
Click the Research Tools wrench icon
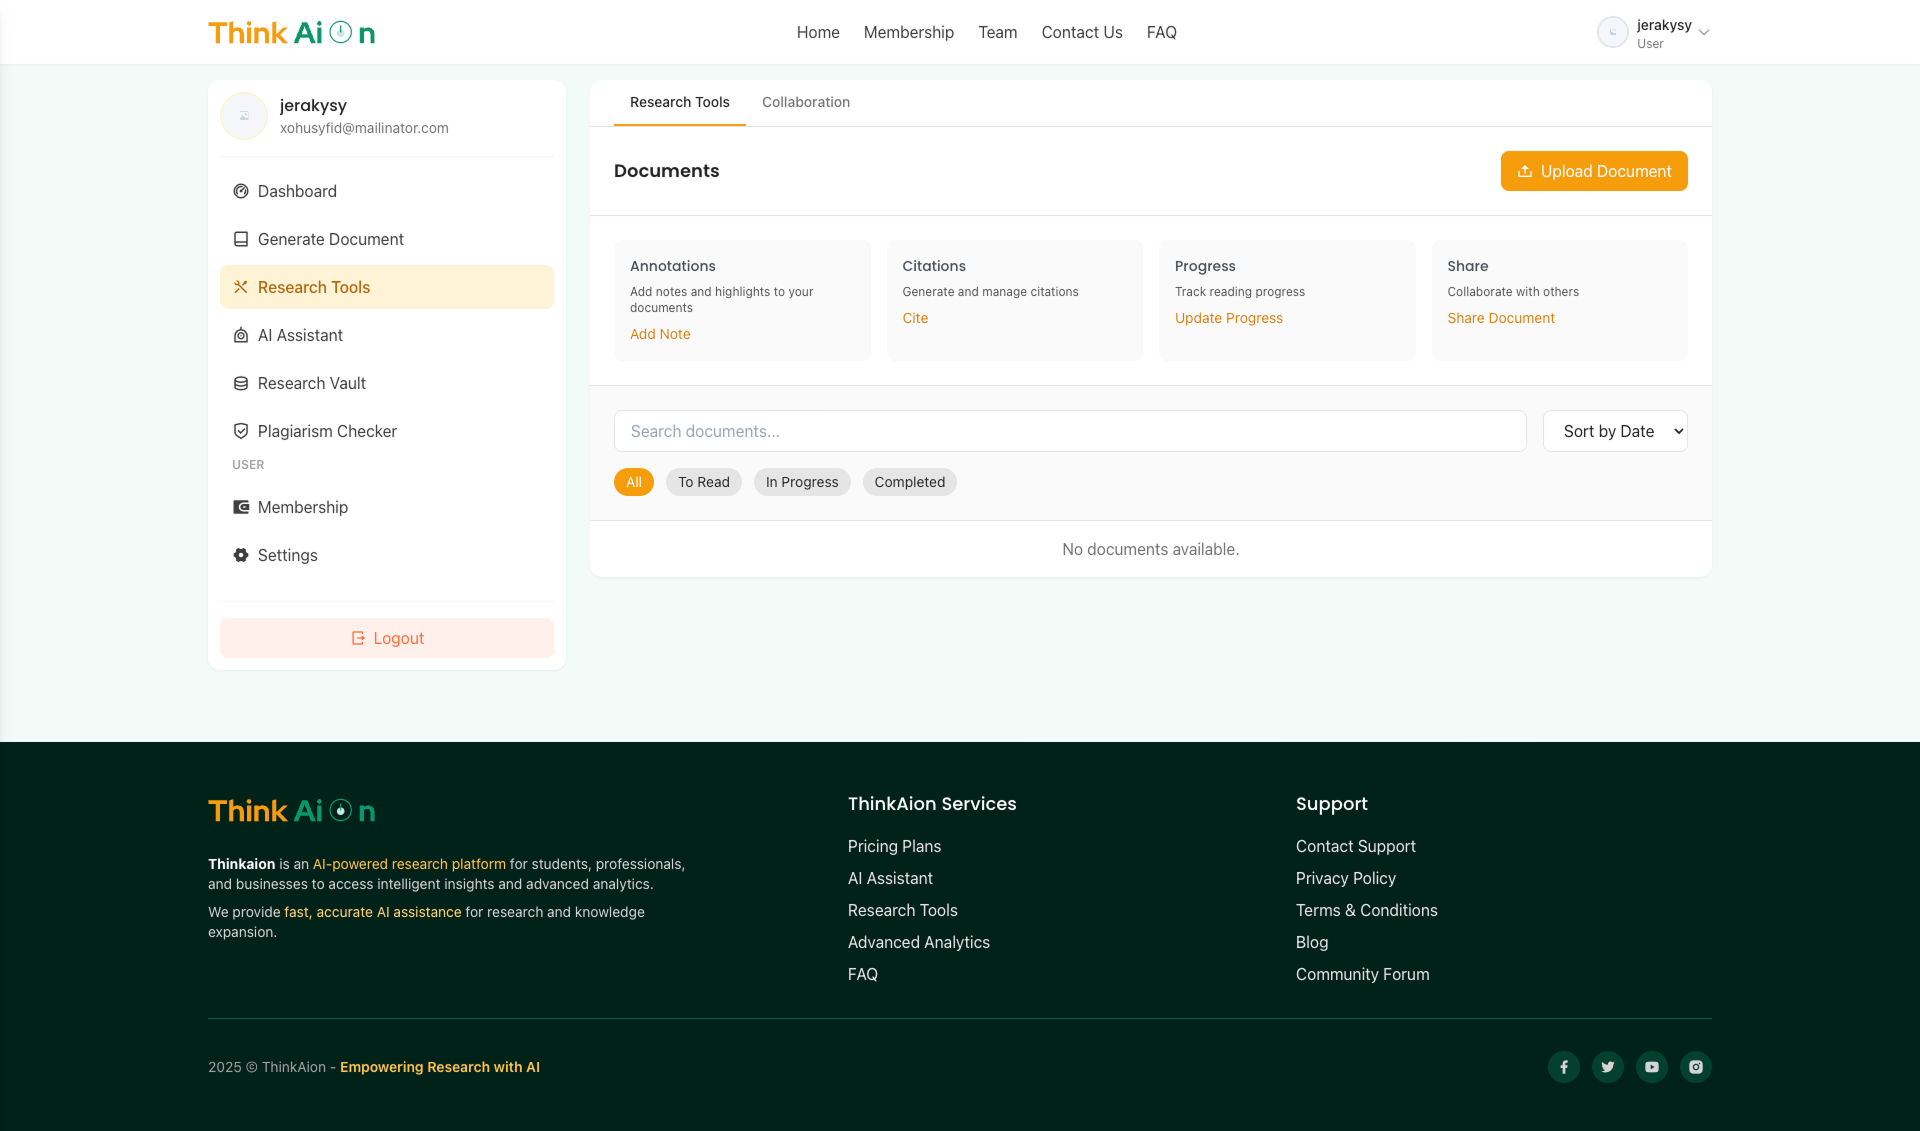pos(240,287)
